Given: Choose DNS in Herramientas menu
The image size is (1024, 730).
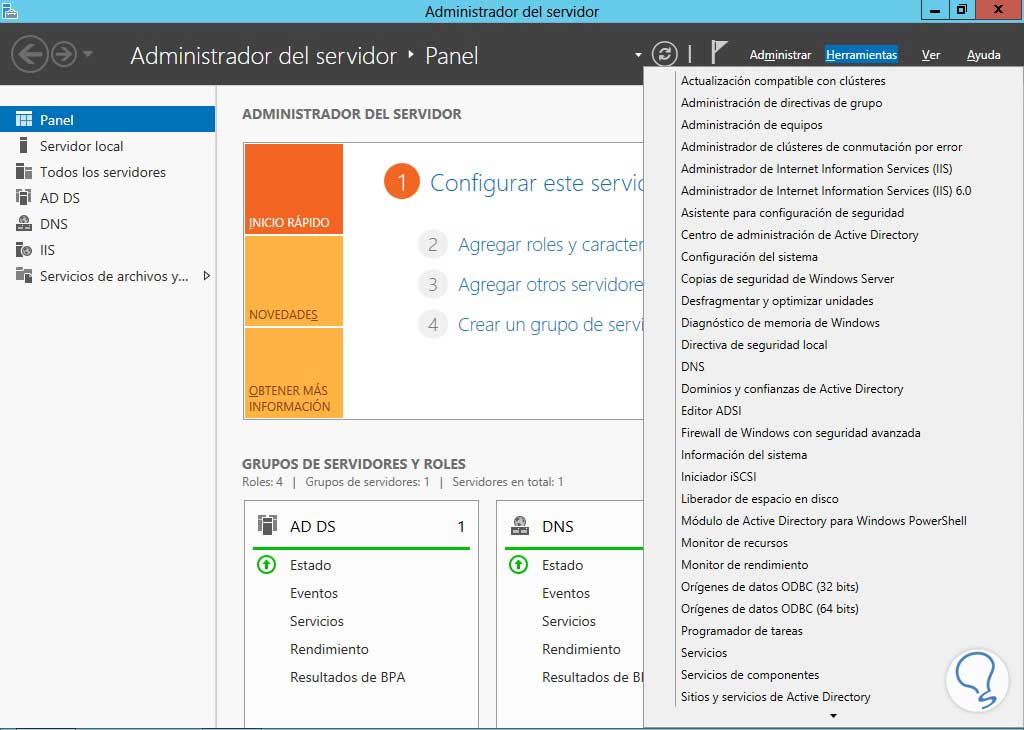Looking at the screenshot, I should (693, 367).
